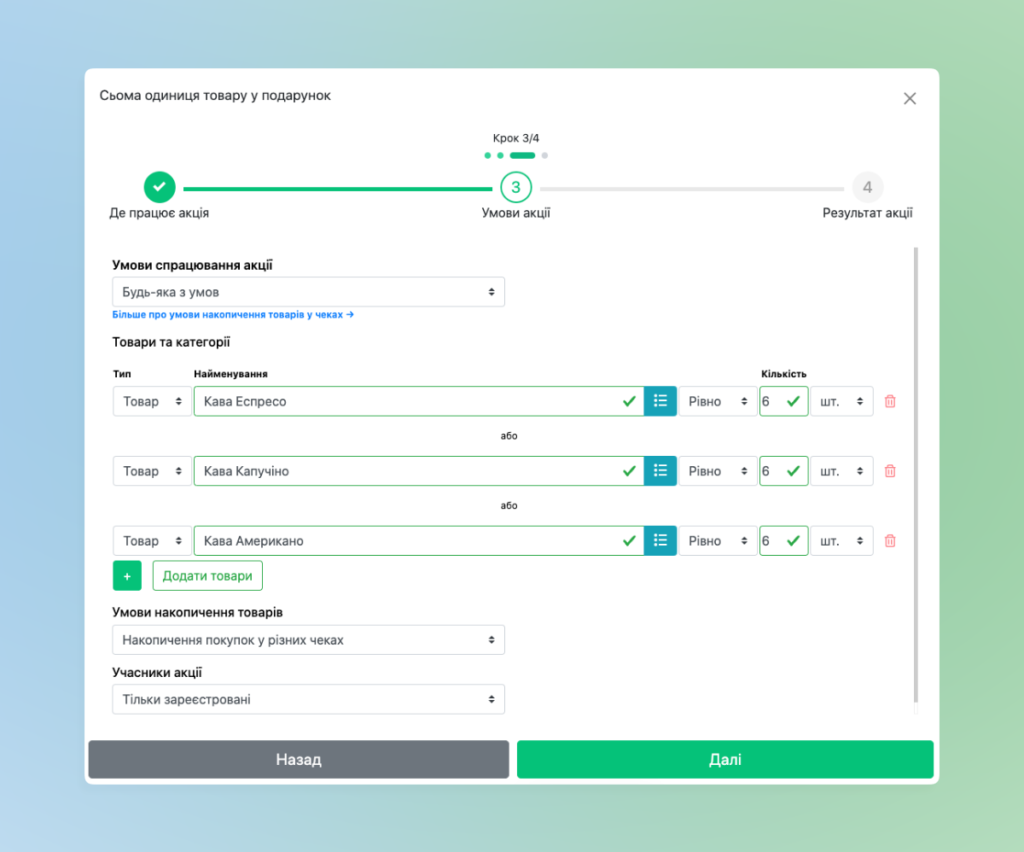
Task: Jump to step 4 Результат акції
Action: [867, 187]
